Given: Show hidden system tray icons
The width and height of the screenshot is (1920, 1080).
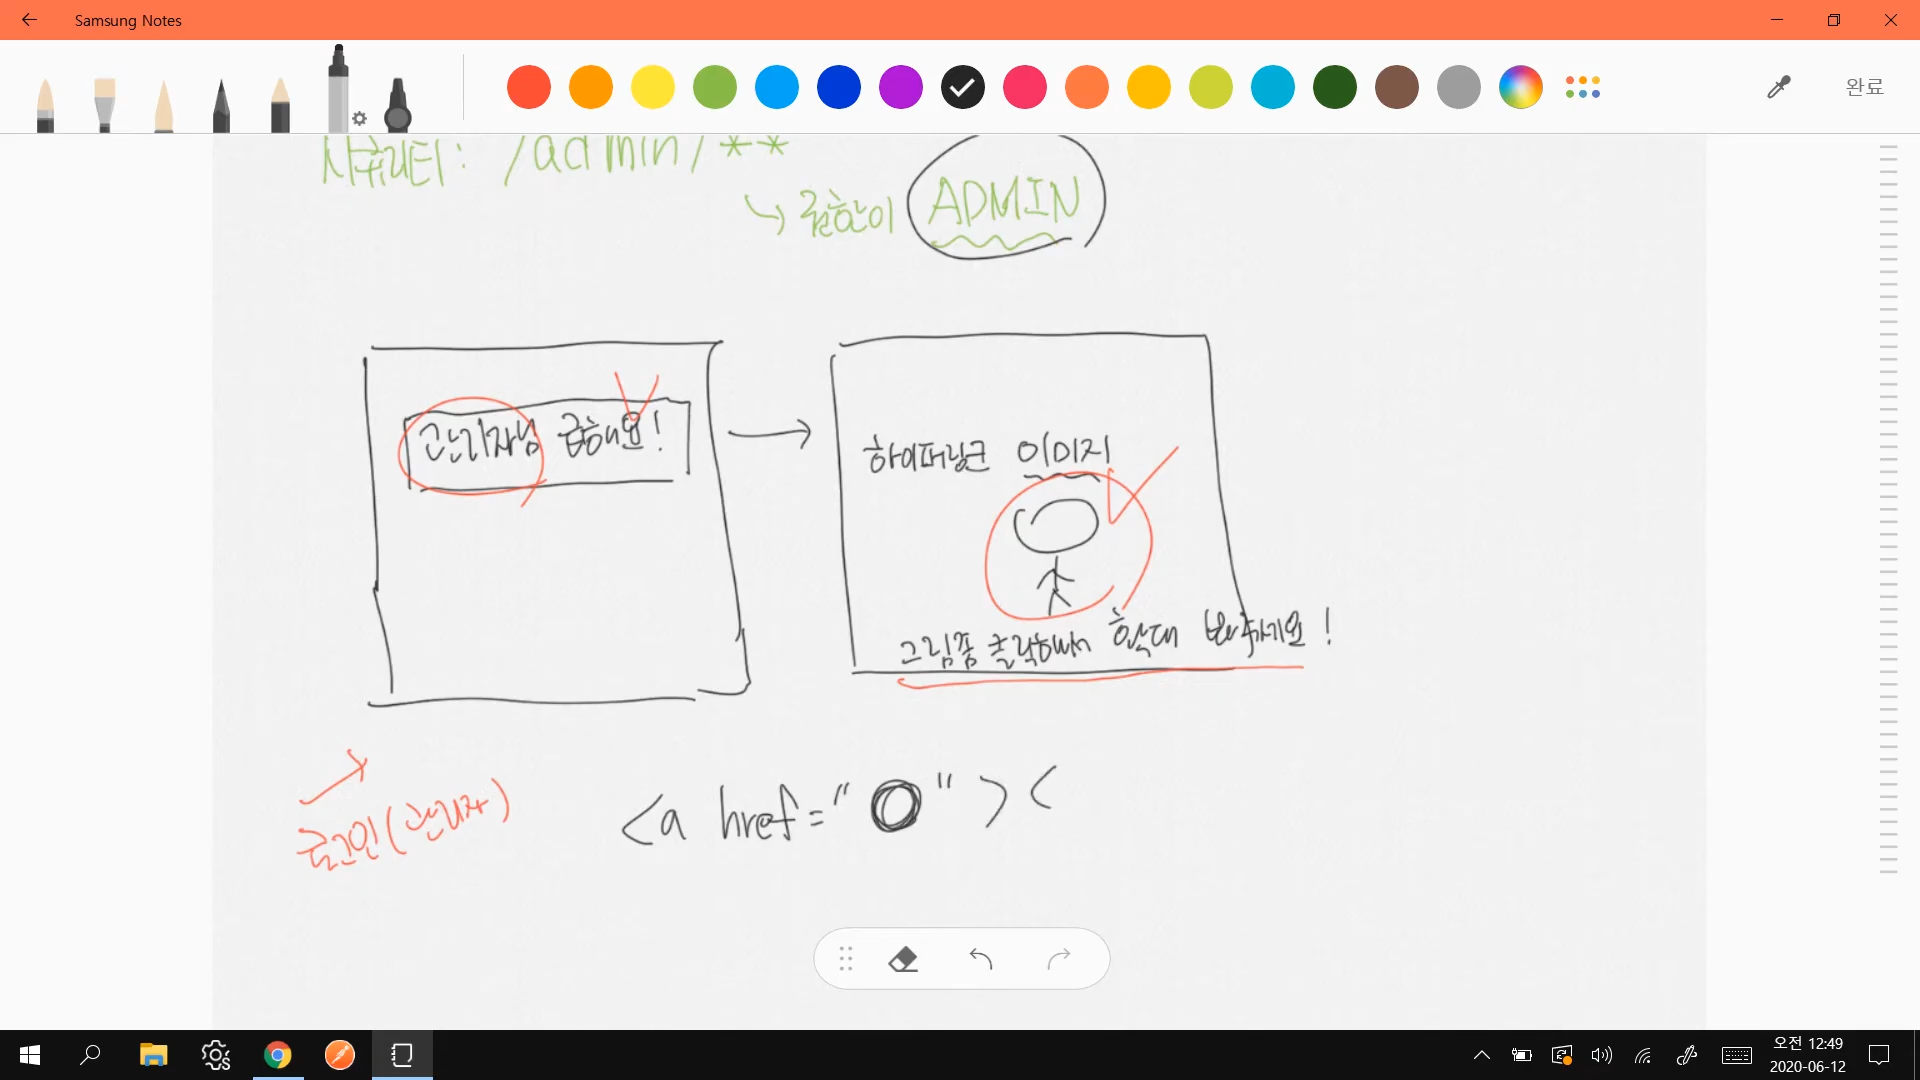Looking at the screenshot, I should [x=1482, y=1055].
